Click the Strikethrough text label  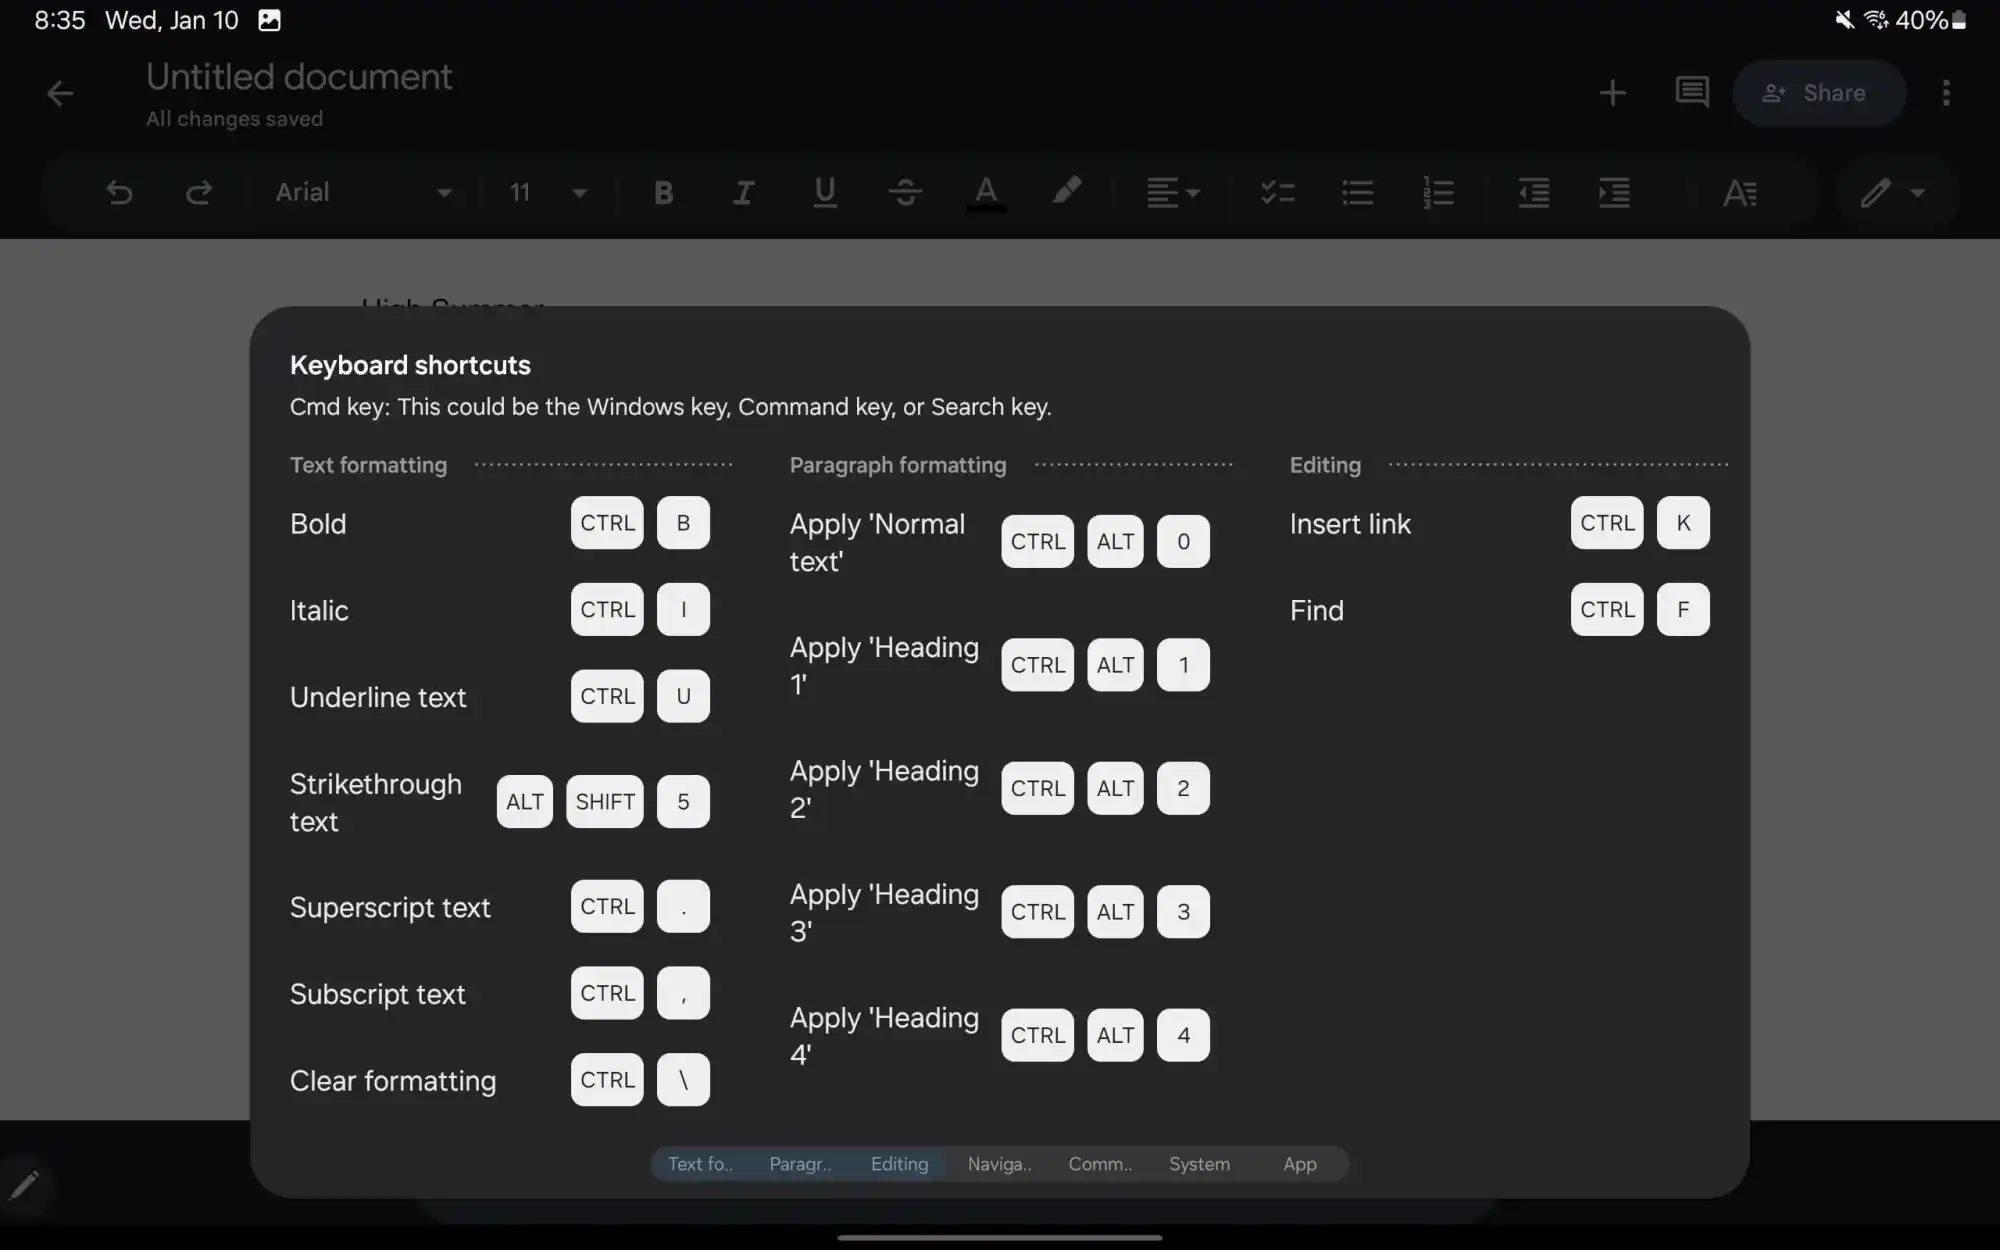click(x=376, y=803)
